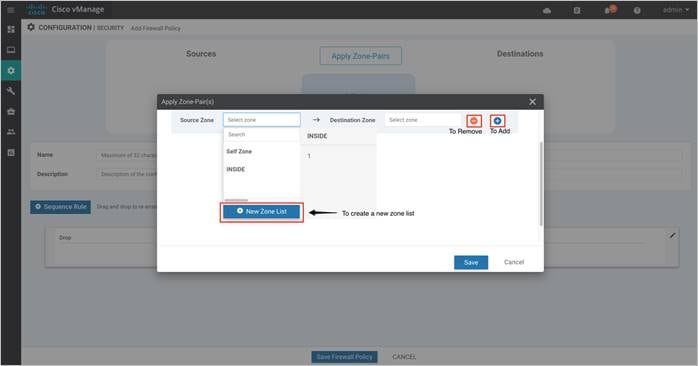The image size is (698, 366).
Task: Close the Apply Zone-Pair(s) dialog
Action: pyautogui.click(x=532, y=102)
